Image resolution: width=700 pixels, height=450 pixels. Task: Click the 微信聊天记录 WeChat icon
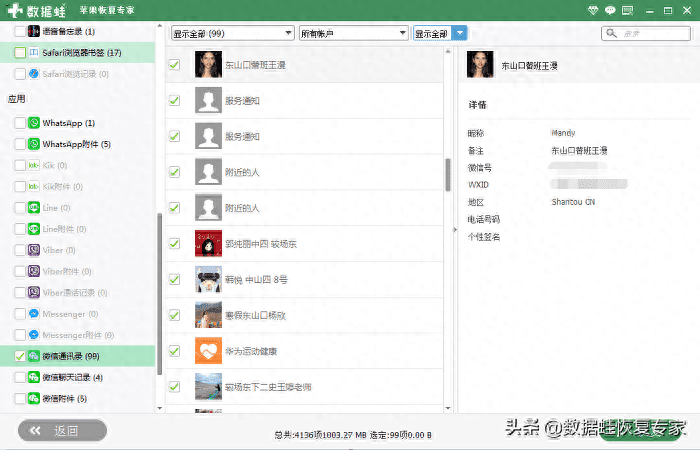(34, 377)
